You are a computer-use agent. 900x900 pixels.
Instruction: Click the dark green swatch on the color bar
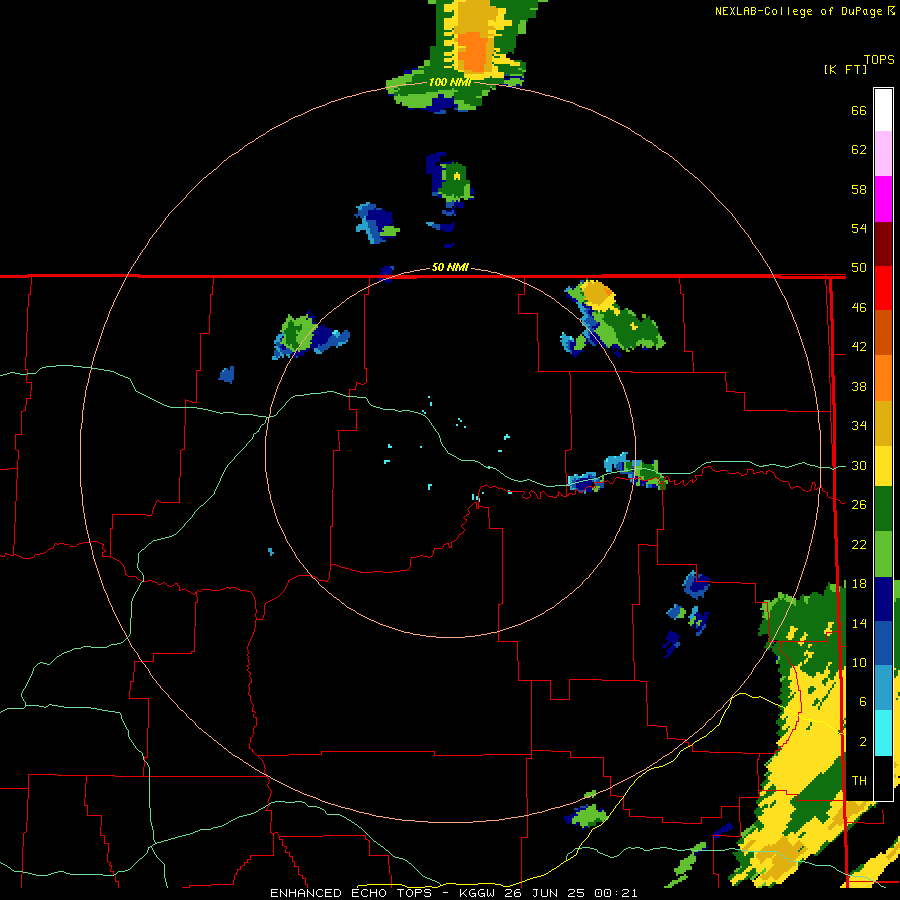pos(883,509)
